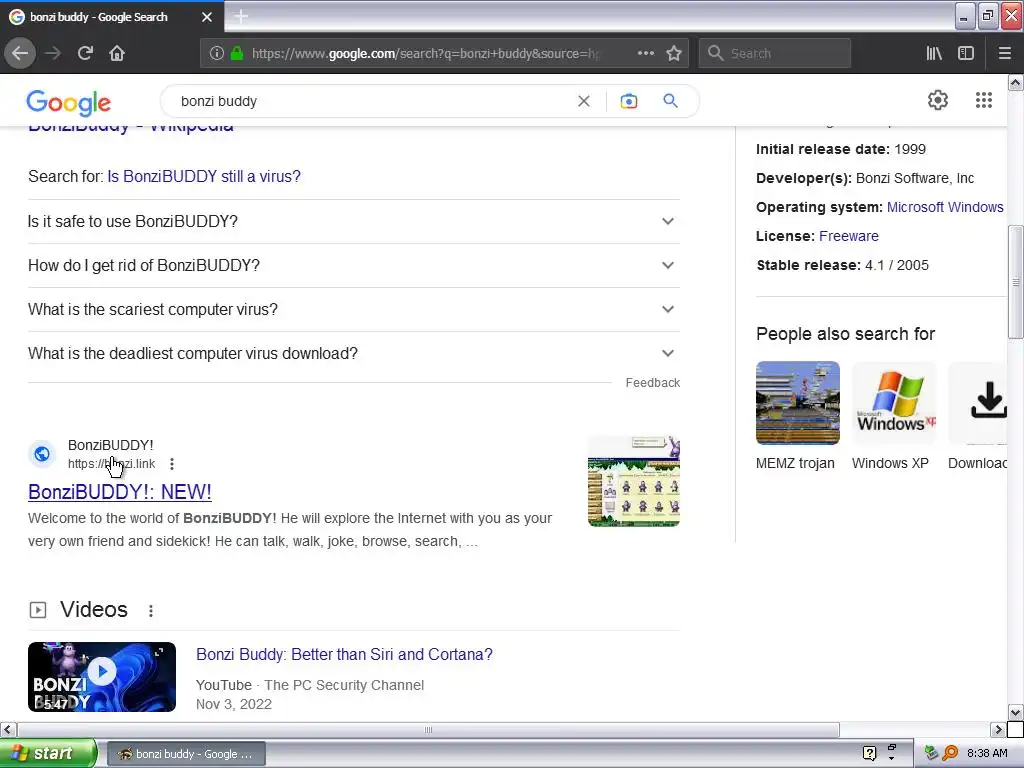
Task: Go back with the browser back arrow
Action: pyautogui.click(x=20, y=53)
